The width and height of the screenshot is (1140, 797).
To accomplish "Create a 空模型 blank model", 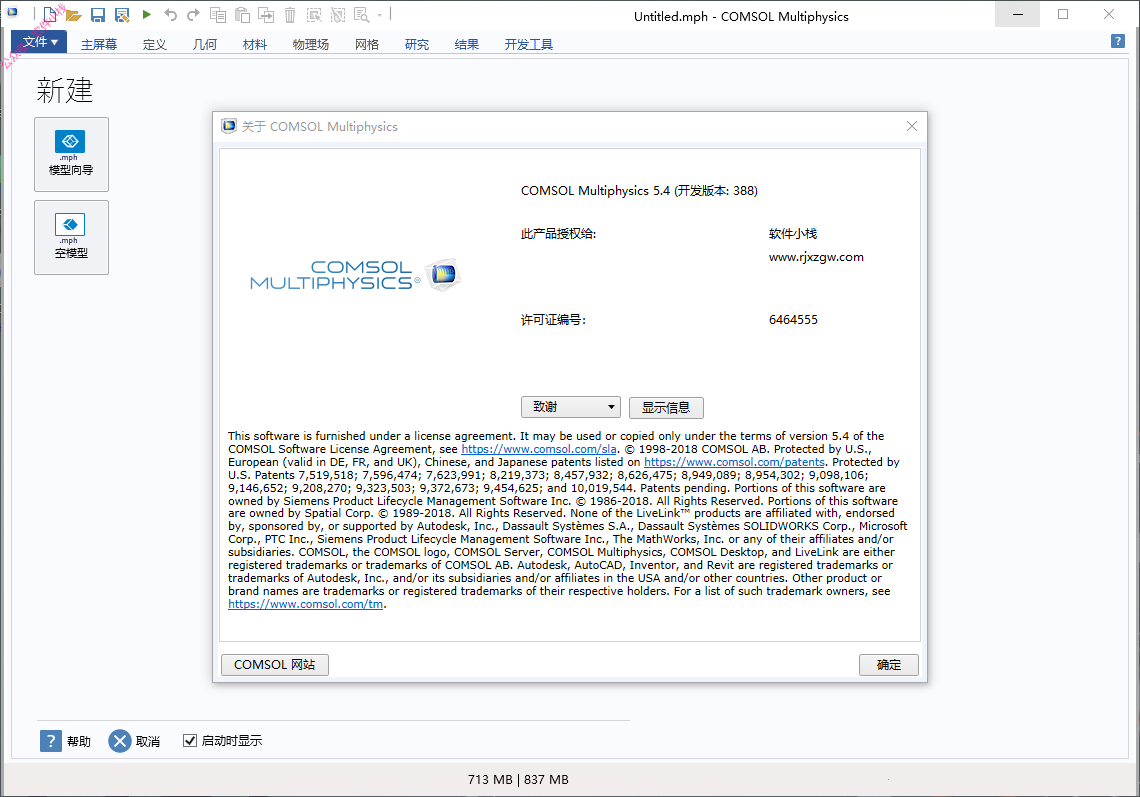I will coord(71,237).
